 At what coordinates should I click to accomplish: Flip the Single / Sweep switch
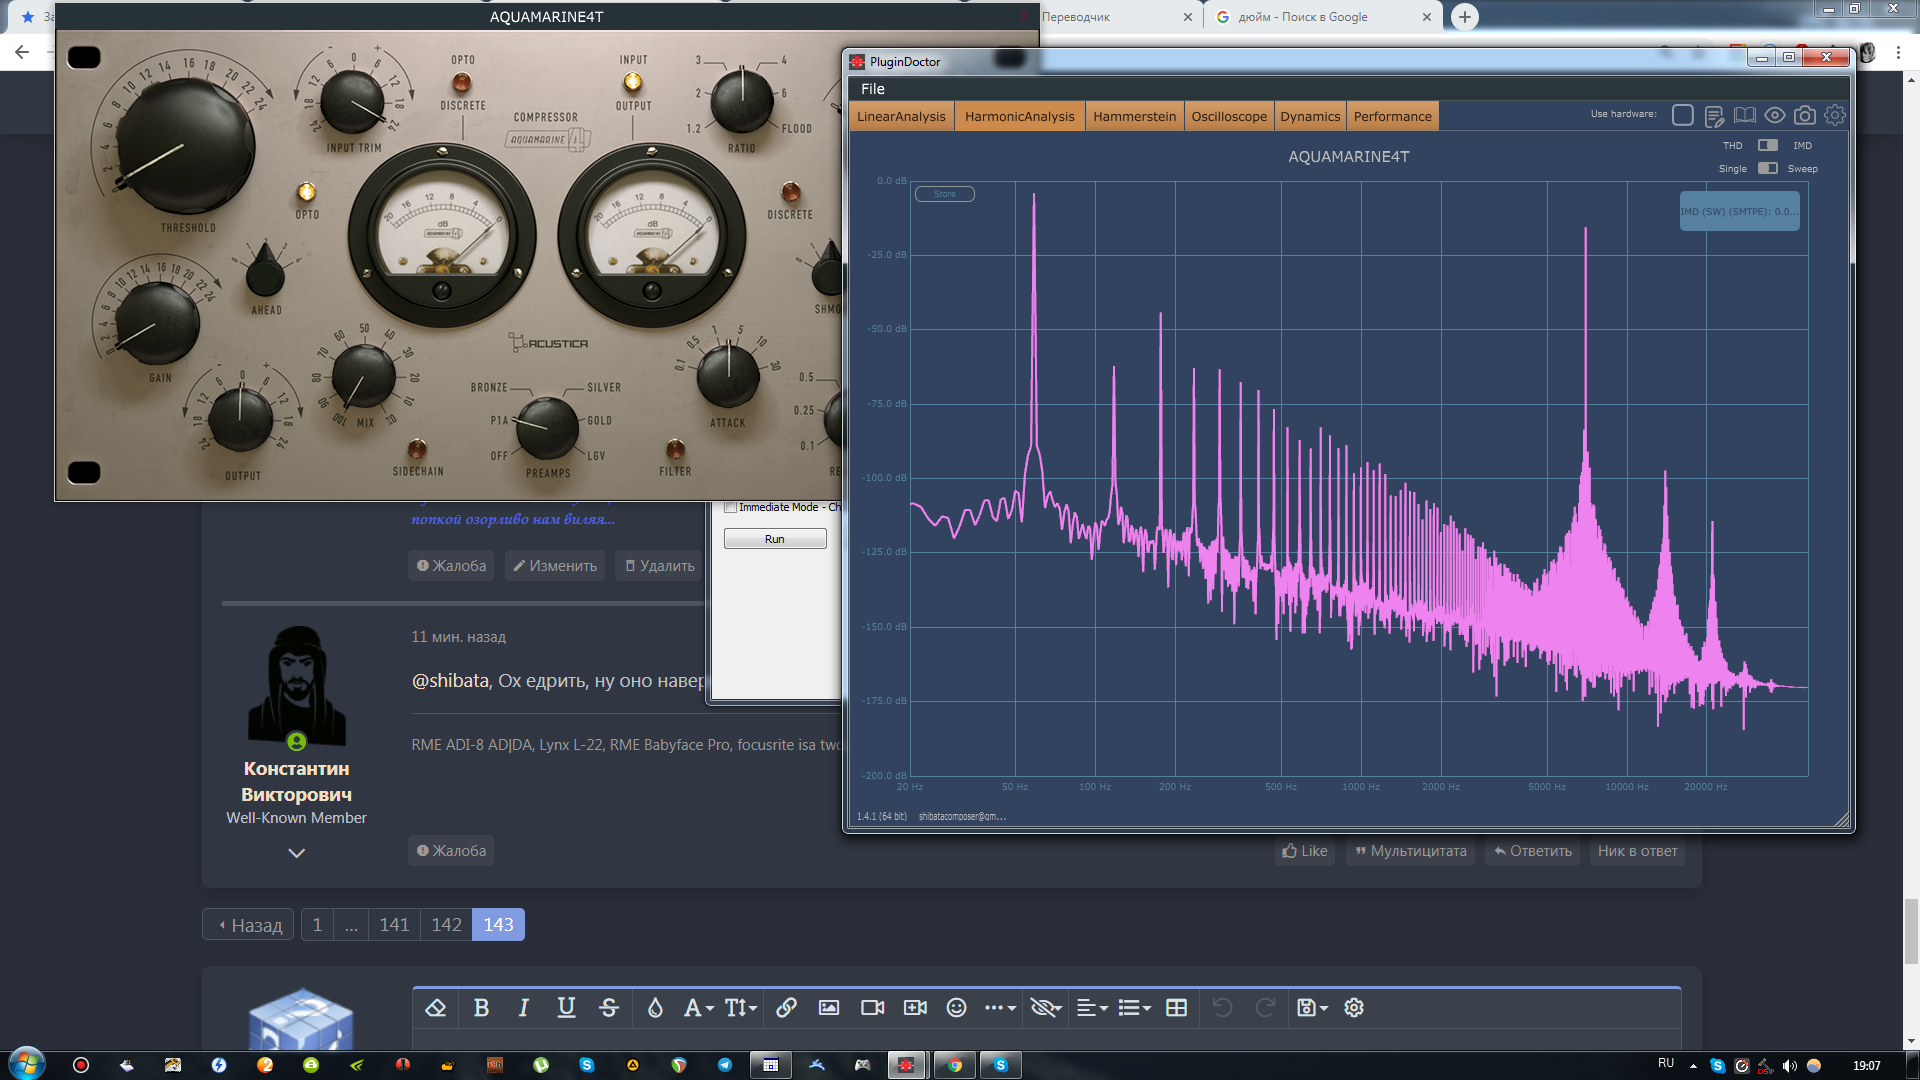point(1768,168)
